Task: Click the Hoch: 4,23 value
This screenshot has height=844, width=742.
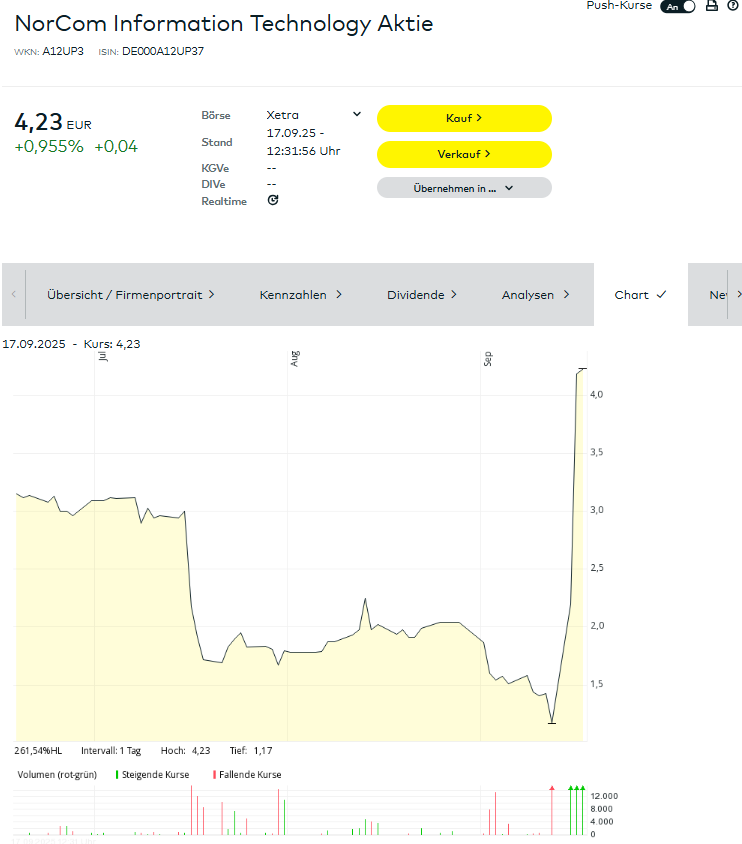Action: coord(186,751)
